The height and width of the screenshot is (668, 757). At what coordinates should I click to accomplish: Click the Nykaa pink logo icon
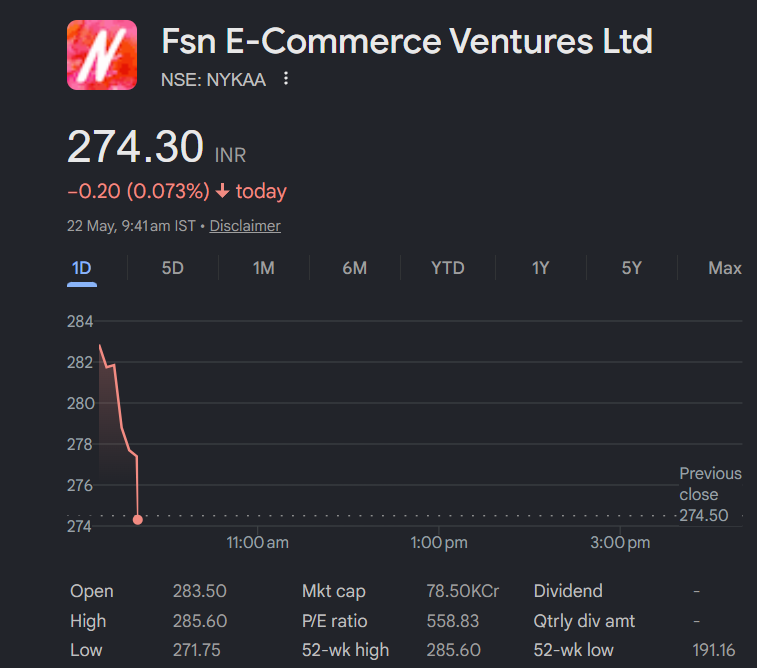pos(102,55)
